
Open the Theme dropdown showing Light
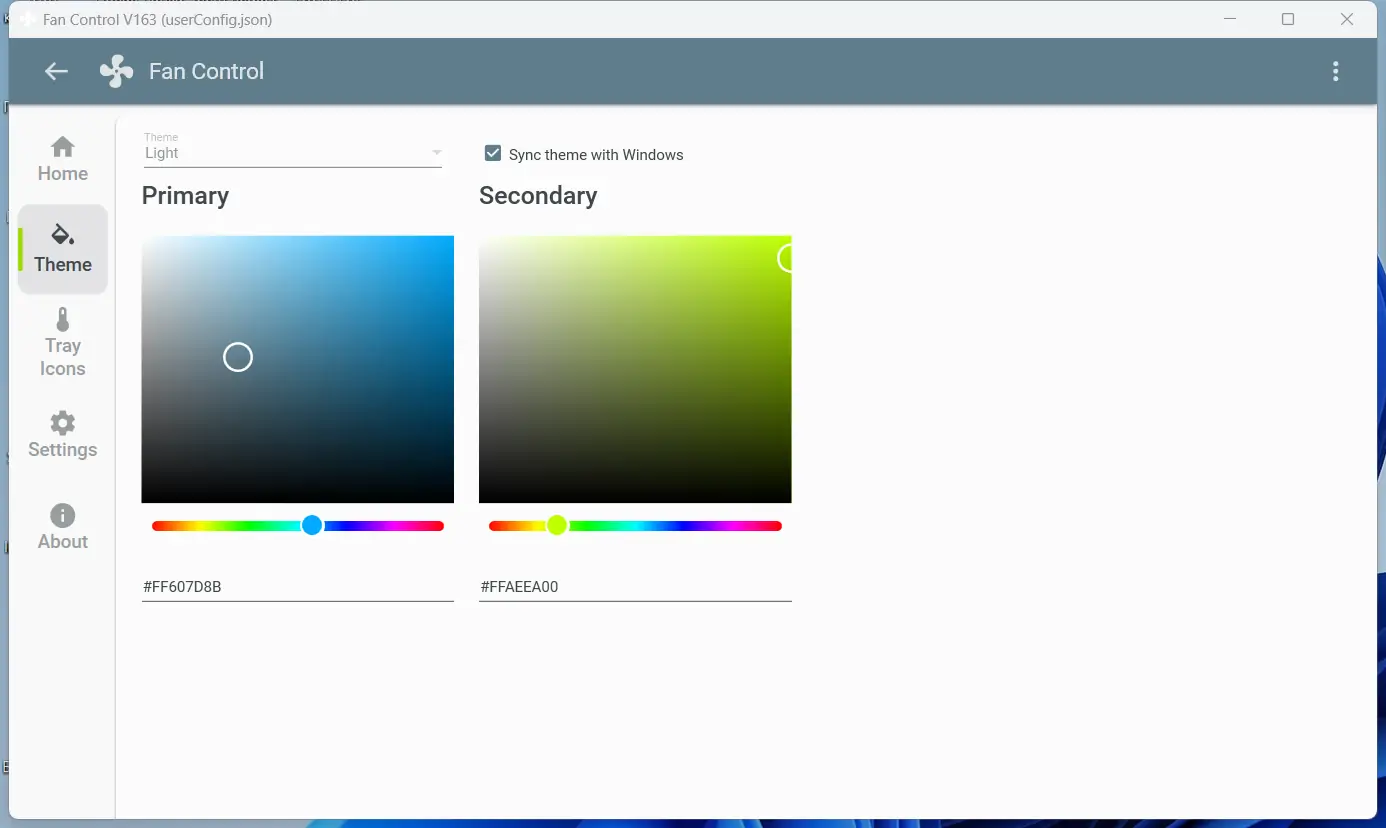pyautogui.click(x=293, y=150)
